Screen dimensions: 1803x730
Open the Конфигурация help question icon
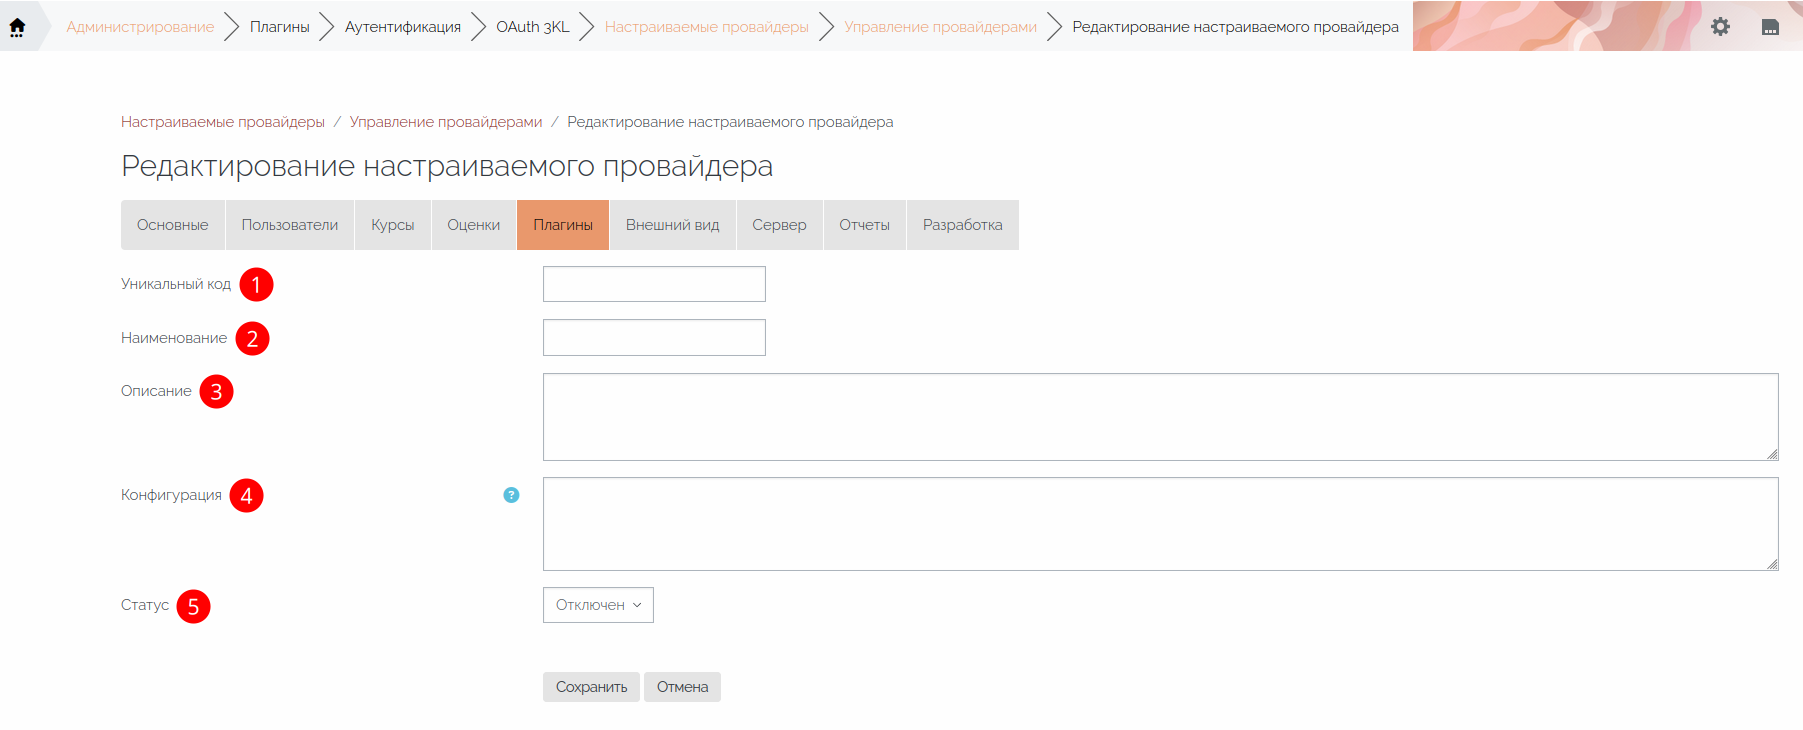[x=511, y=495]
